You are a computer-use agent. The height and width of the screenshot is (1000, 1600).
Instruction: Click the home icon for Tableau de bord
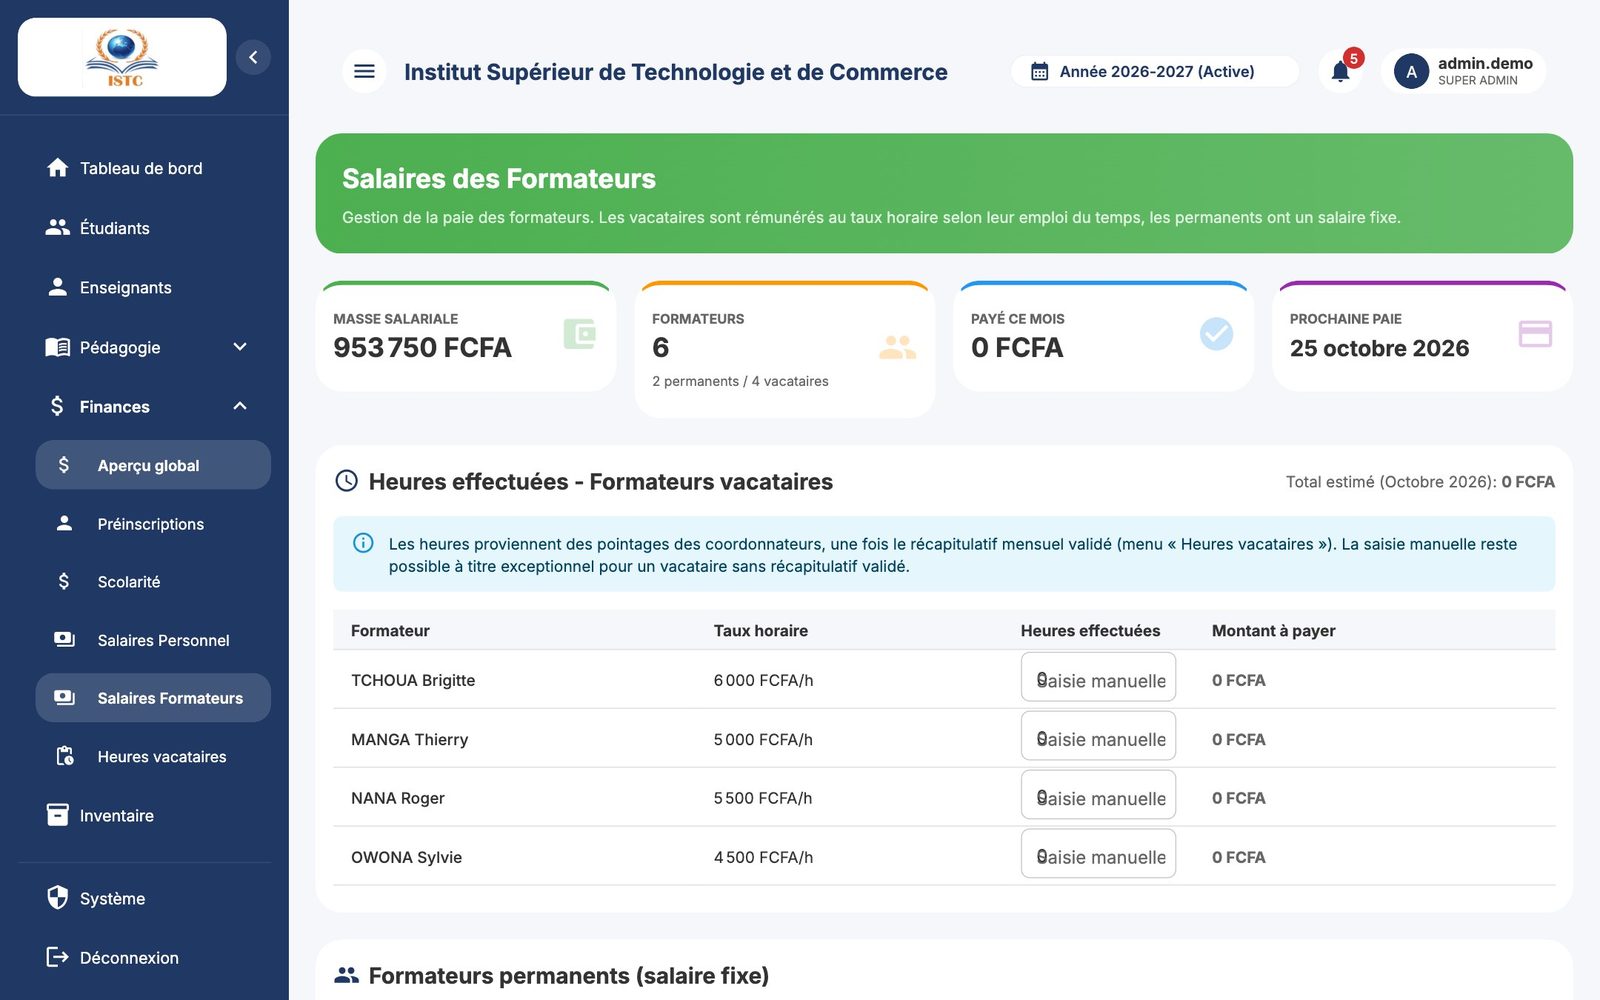click(x=58, y=168)
